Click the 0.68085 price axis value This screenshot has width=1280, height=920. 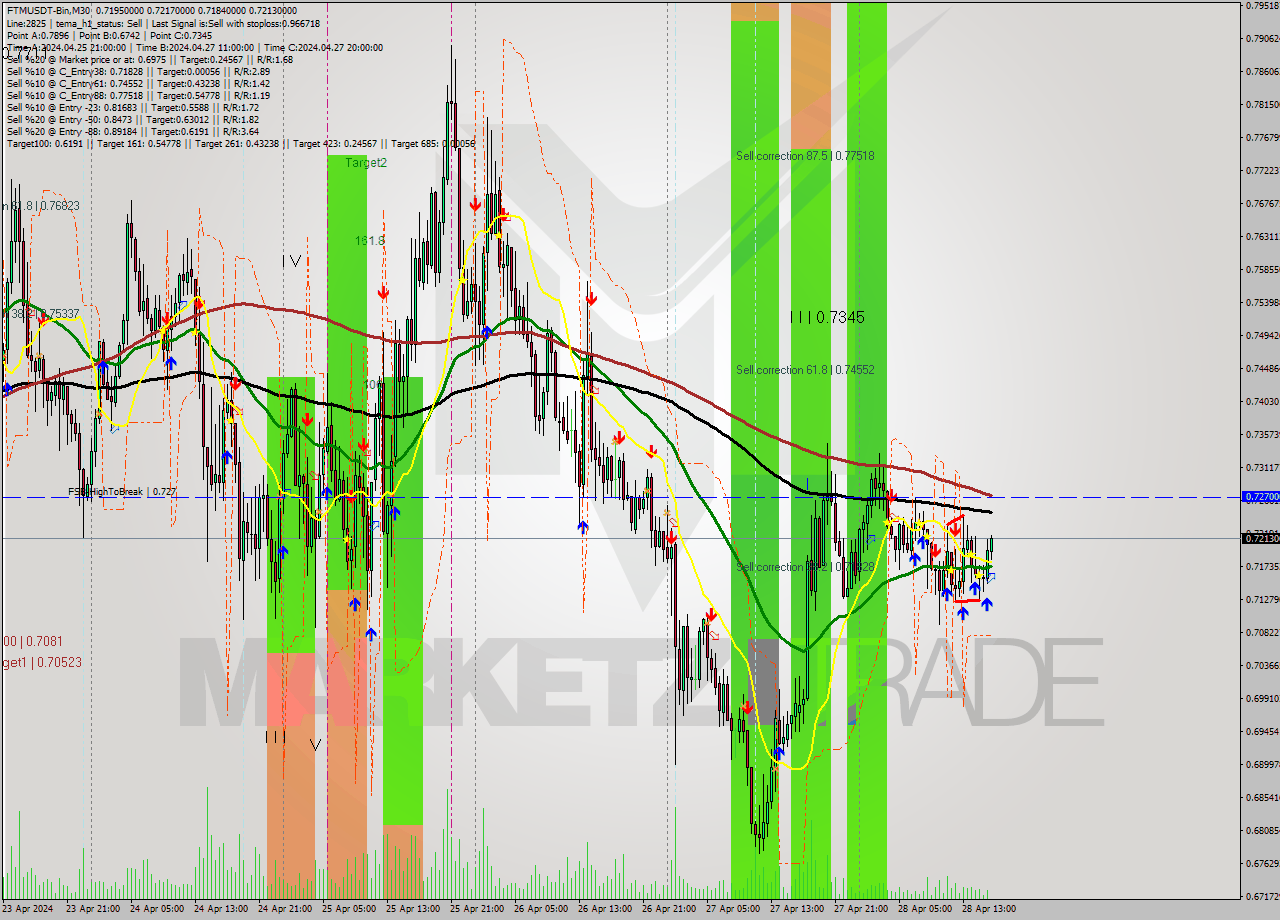point(1263,831)
